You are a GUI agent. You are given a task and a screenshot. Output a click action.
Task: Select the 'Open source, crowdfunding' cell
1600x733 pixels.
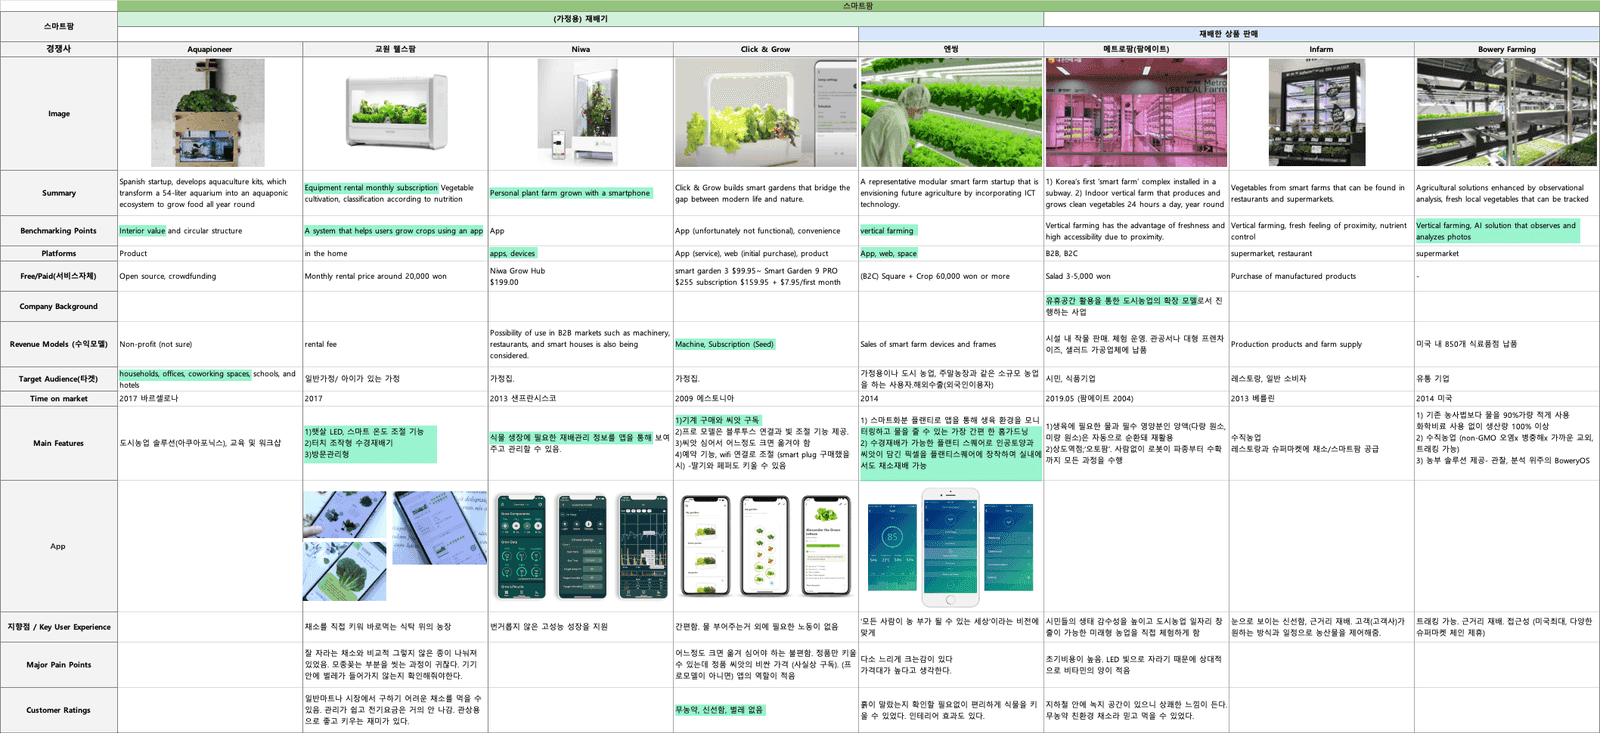(x=210, y=276)
